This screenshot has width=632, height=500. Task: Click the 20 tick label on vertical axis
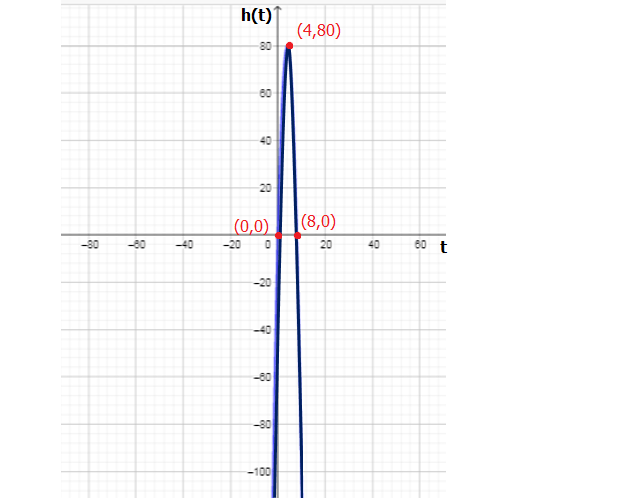point(267,188)
